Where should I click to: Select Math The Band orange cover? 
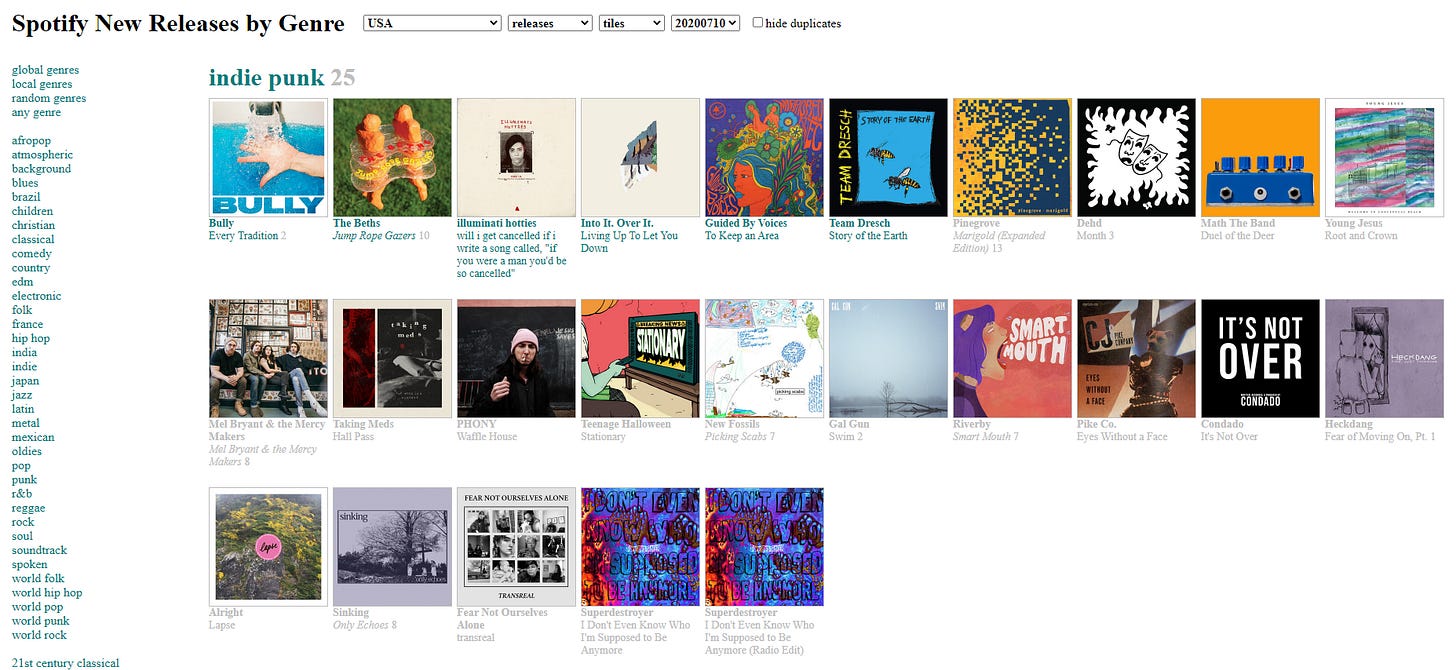click(1260, 157)
